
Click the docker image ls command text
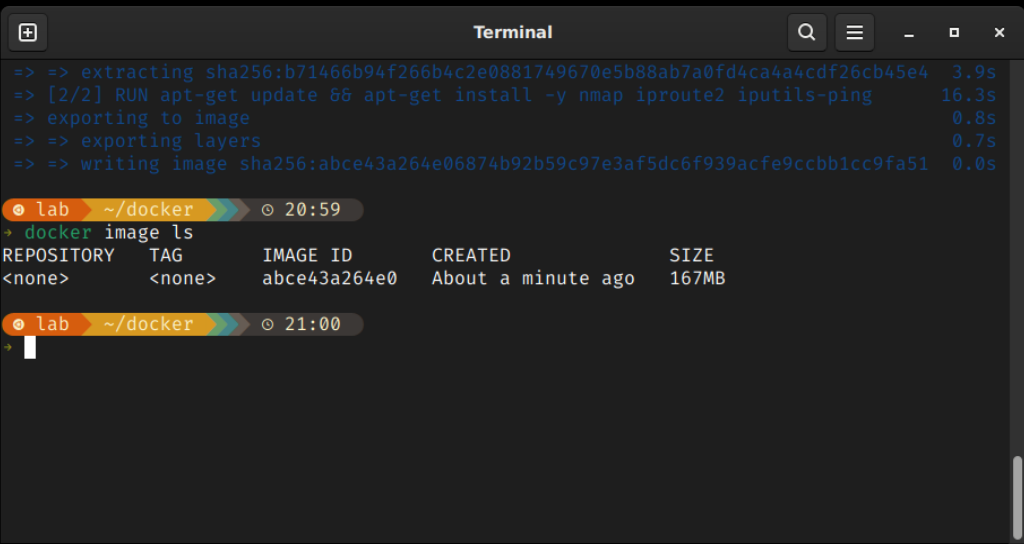point(109,232)
